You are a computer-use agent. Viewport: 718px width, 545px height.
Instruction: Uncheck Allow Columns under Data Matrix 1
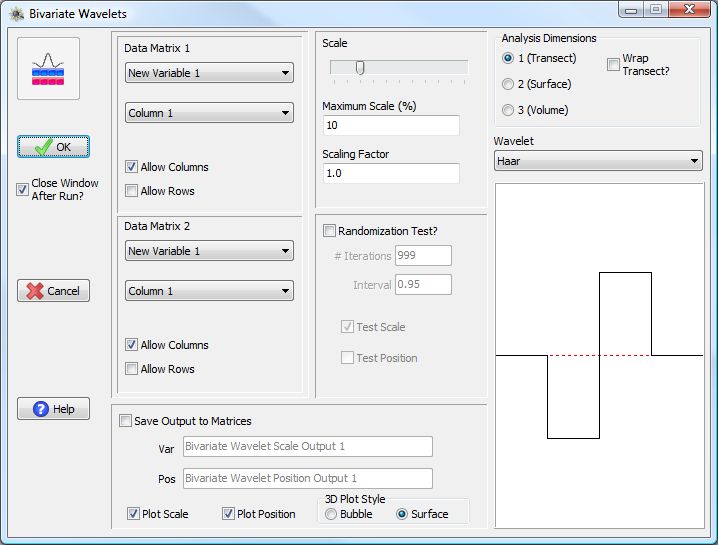(x=131, y=167)
